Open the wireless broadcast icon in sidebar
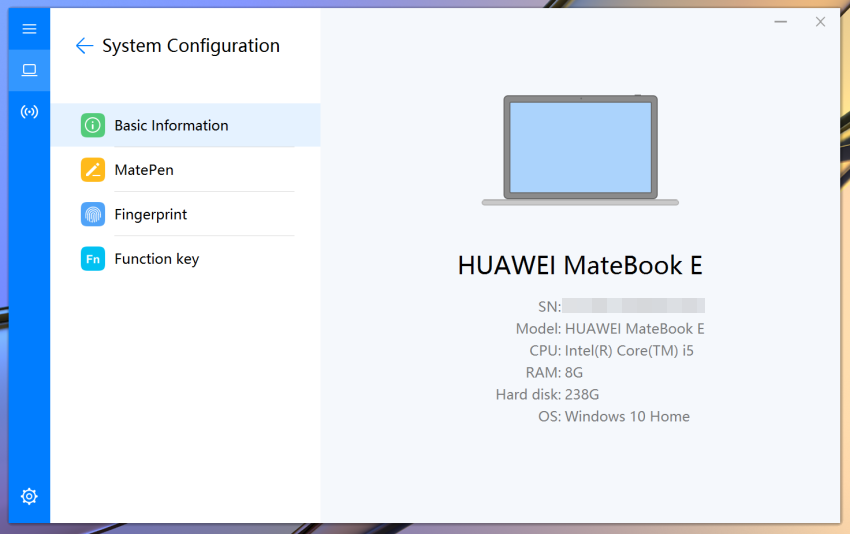 (29, 112)
